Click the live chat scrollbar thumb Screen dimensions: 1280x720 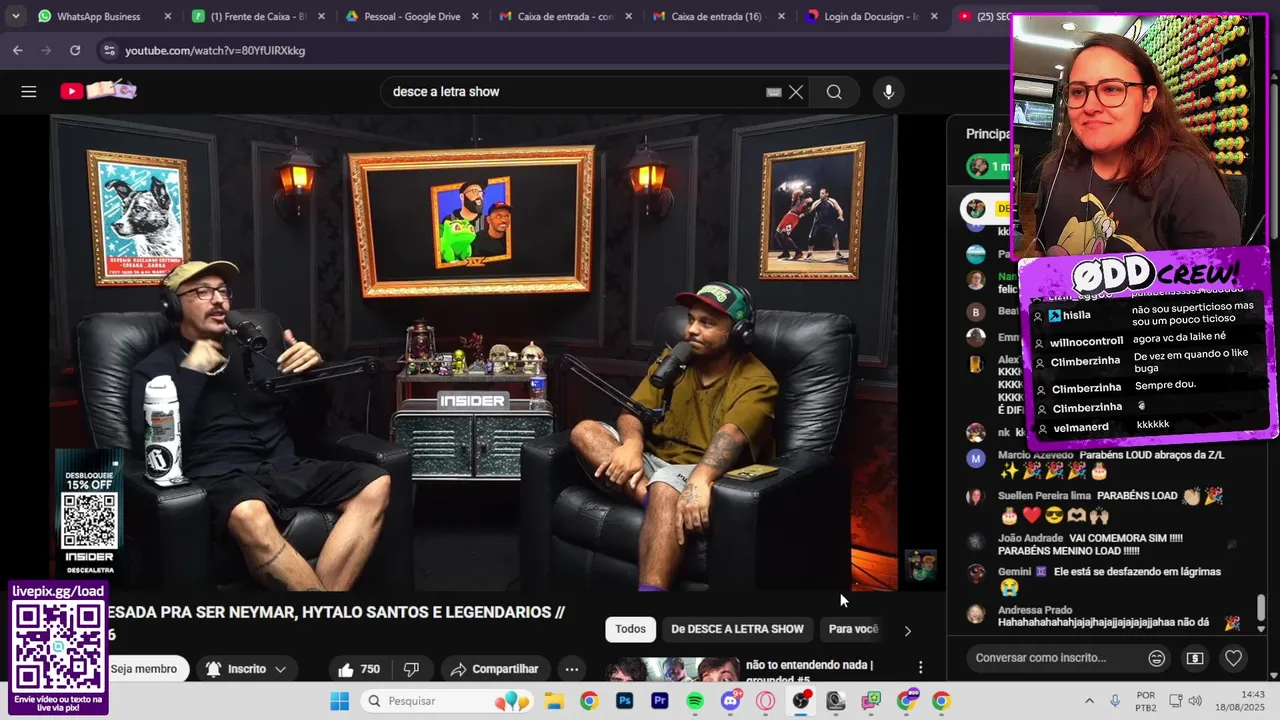tap(1261, 607)
